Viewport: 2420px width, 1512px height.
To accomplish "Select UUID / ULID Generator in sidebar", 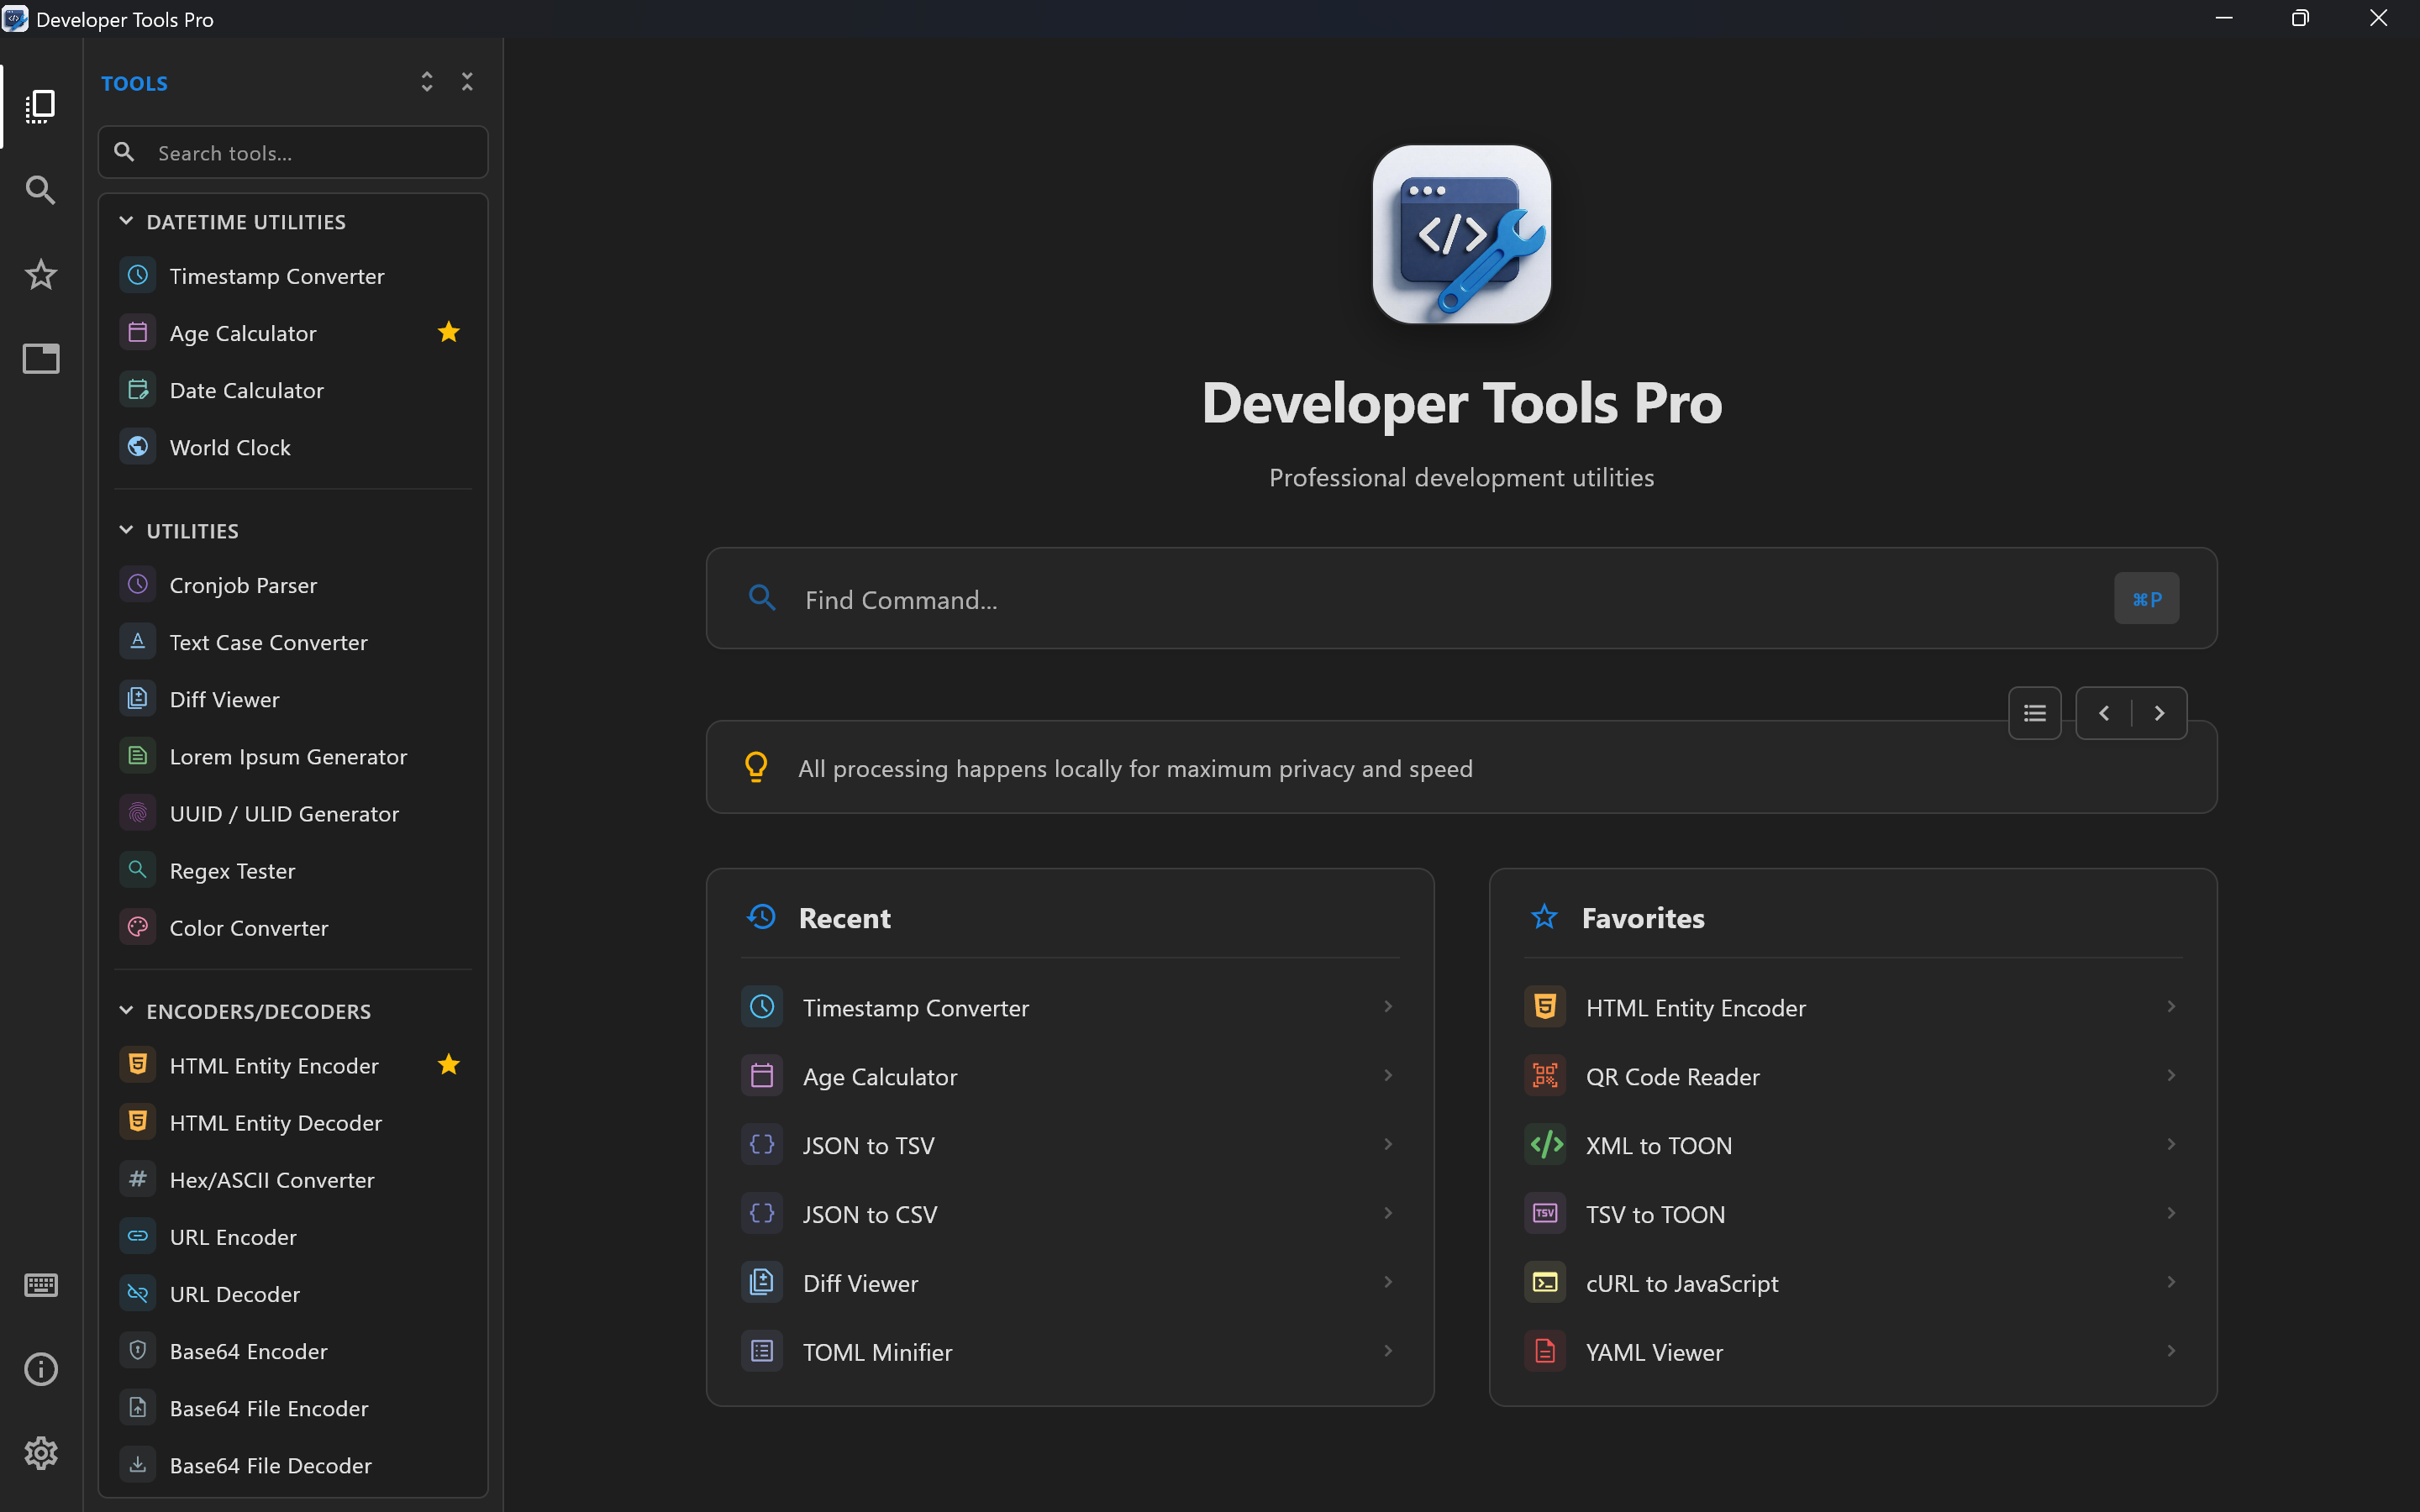I will (x=292, y=813).
